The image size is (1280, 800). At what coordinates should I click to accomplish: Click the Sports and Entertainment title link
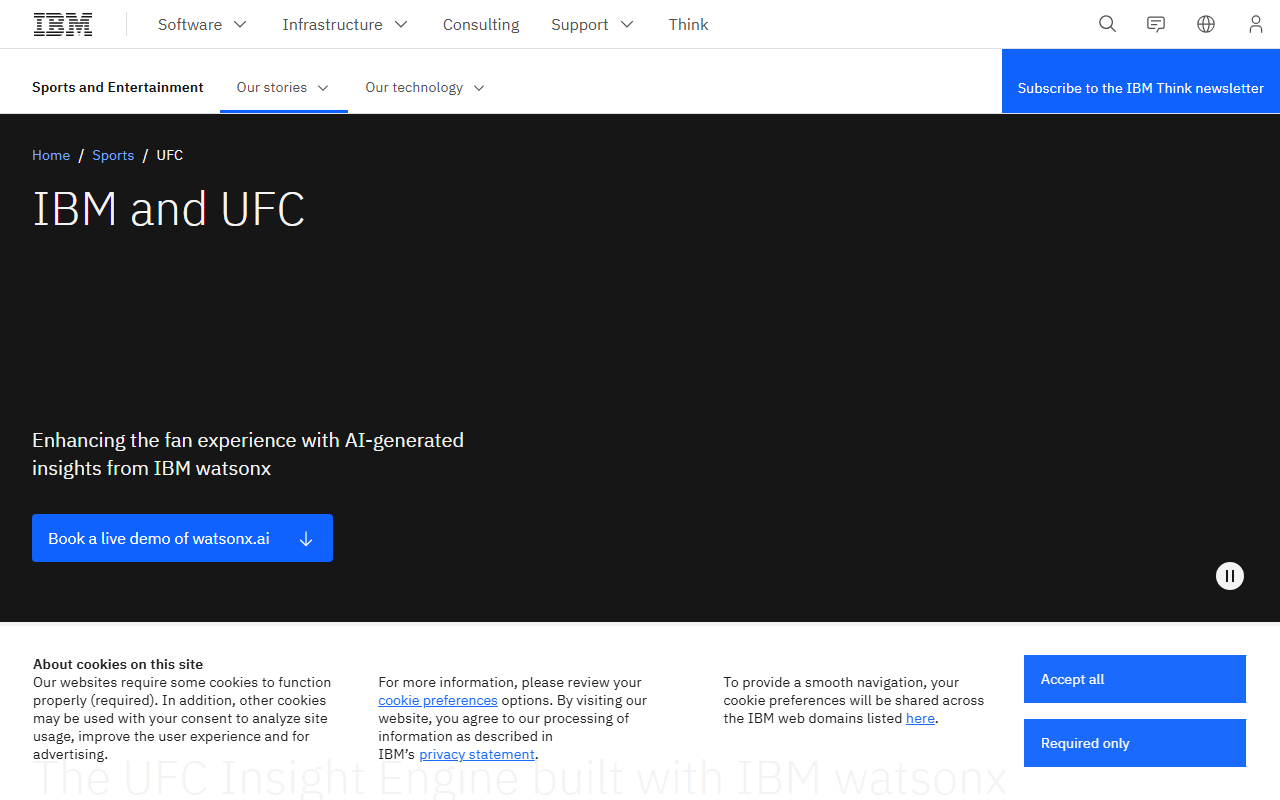pos(118,87)
